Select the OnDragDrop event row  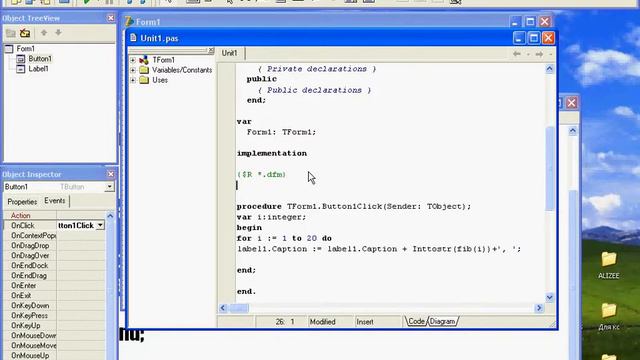click(x=54, y=246)
